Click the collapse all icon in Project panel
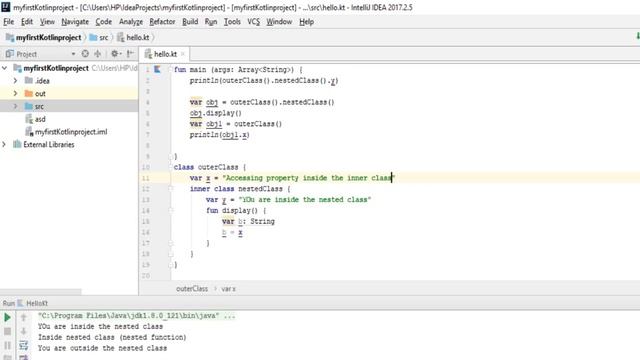 pyautogui.click(x=98, y=53)
